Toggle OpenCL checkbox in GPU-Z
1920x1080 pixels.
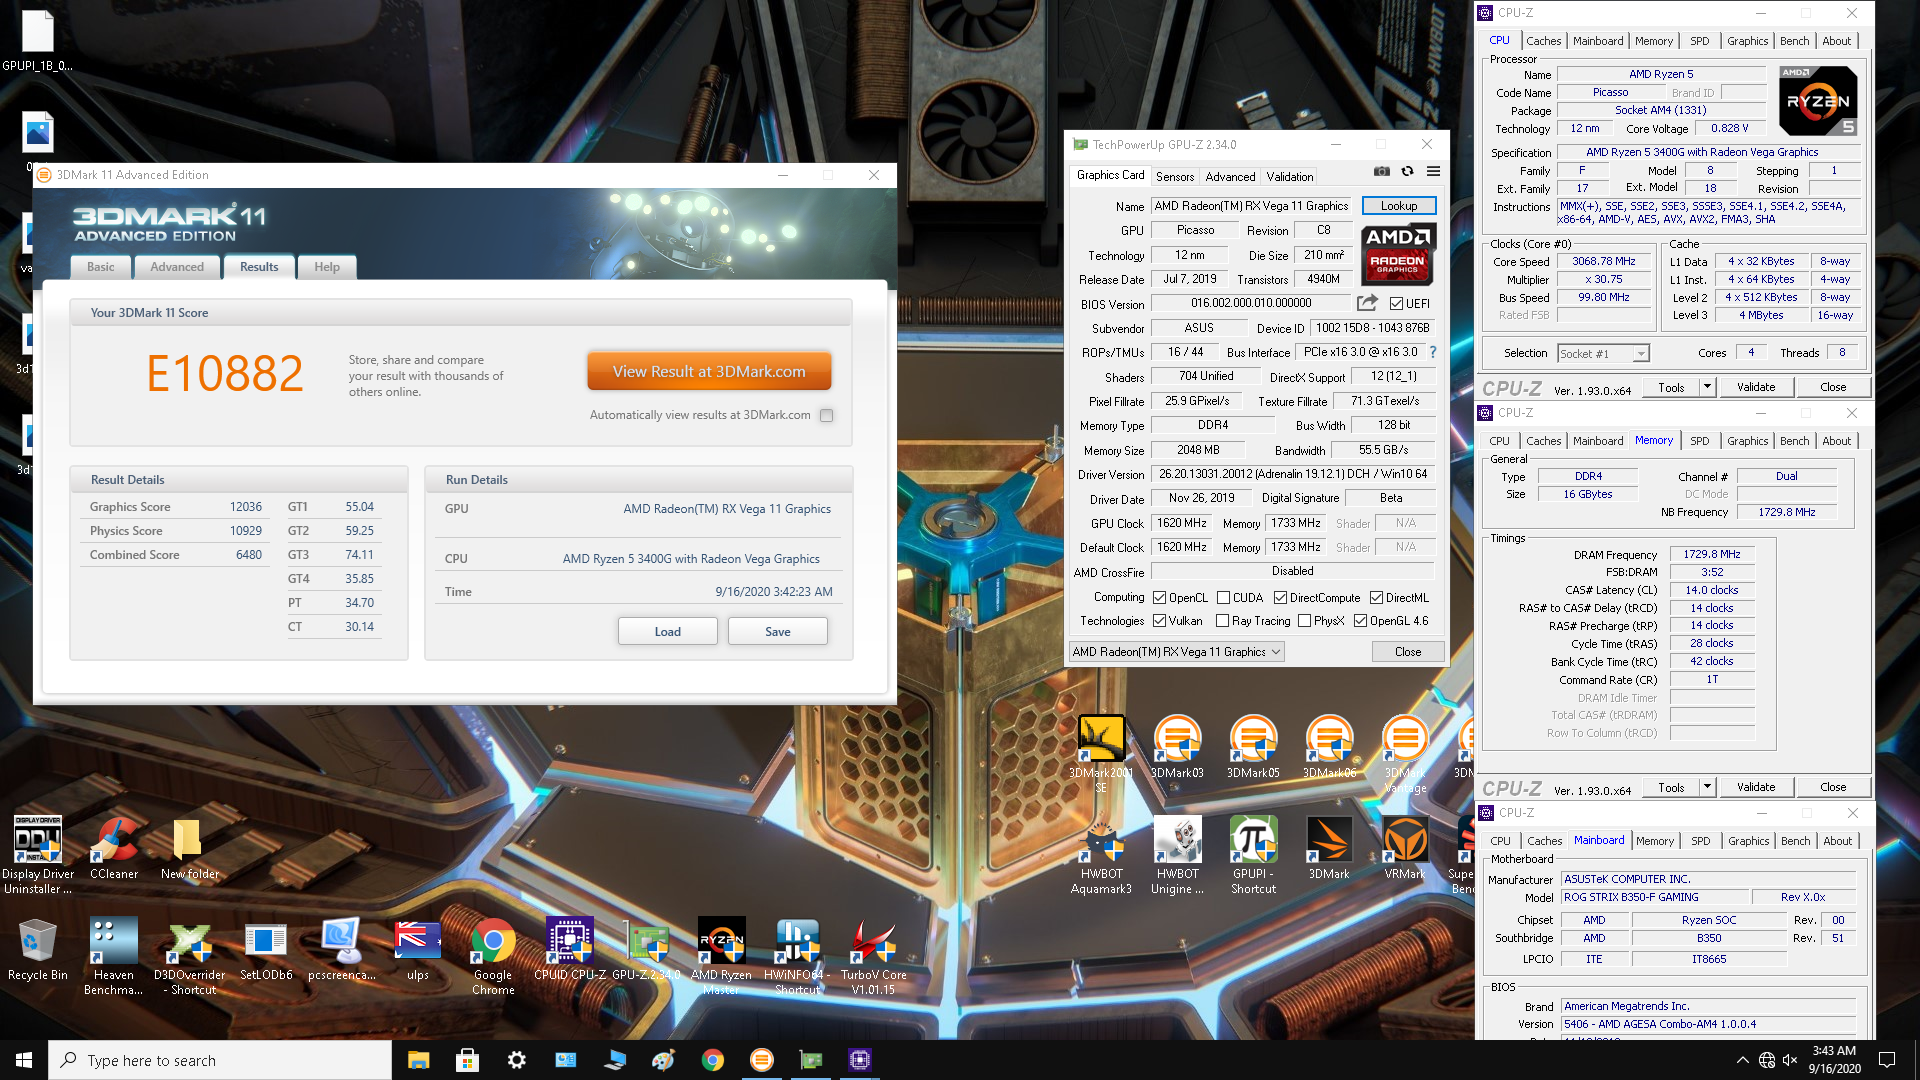click(x=1159, y=598)
